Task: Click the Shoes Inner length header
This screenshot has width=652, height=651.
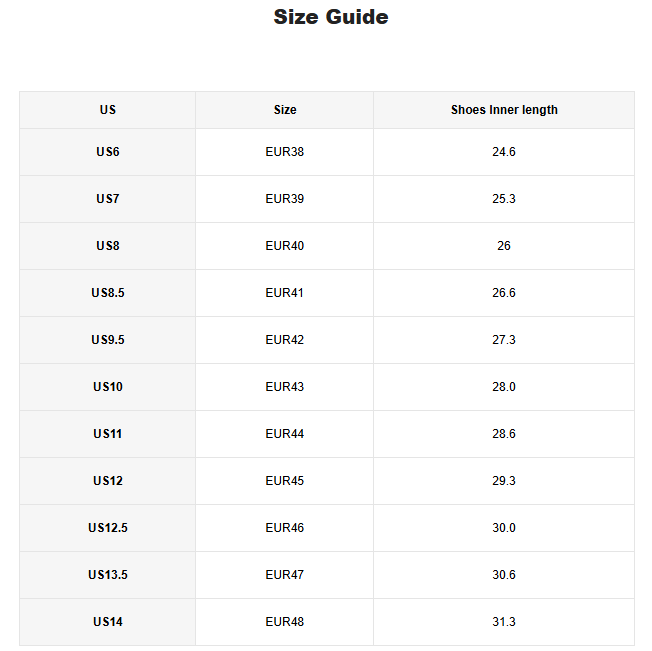Action: (x=504, y=110)
